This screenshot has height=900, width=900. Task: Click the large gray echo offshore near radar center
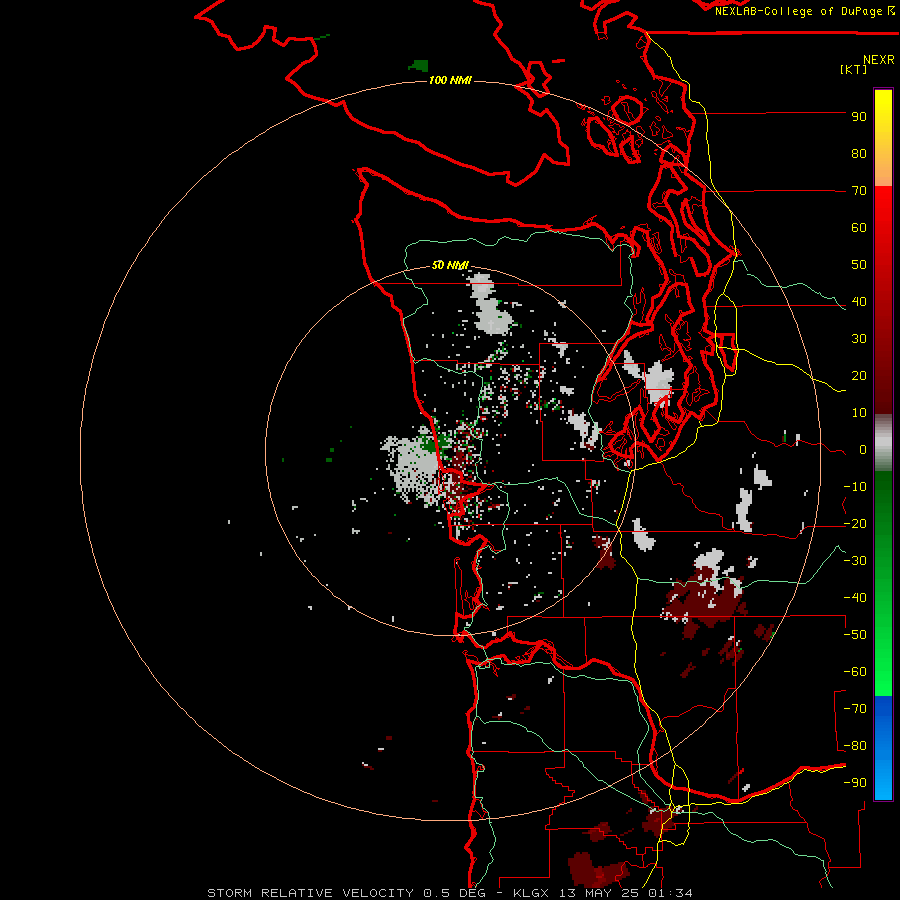[x=412, y=469]
